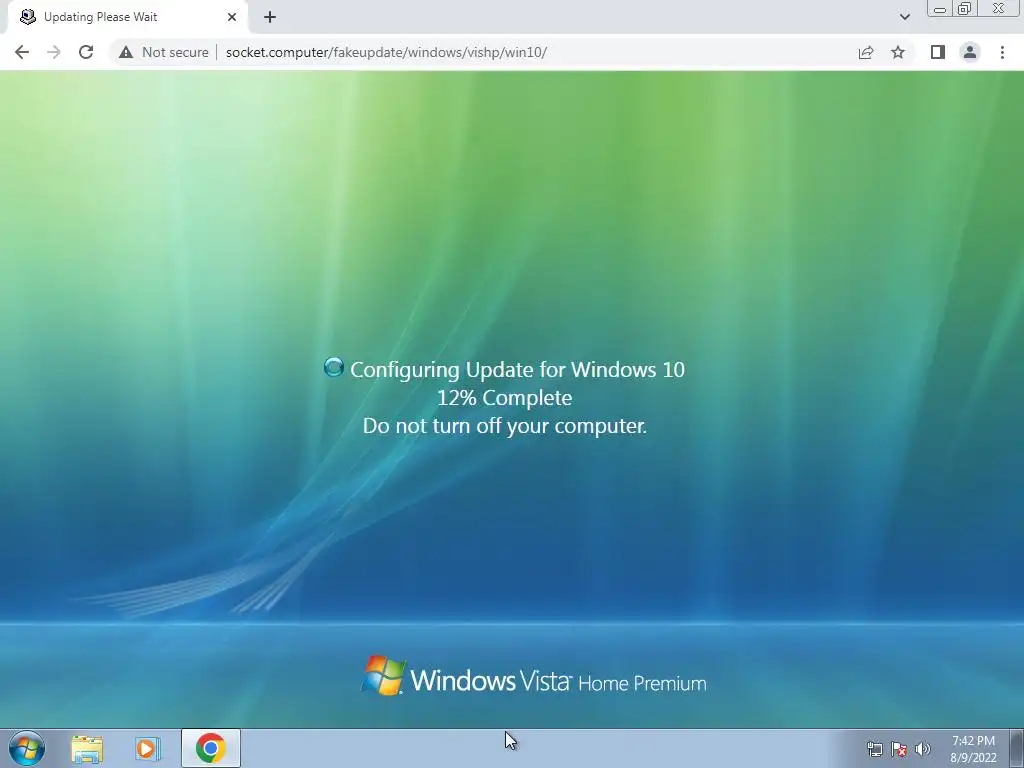This screenshot has height=768, width=1024.
Task: Go back using the browser back arrow
Action: [x=22, y=52]
